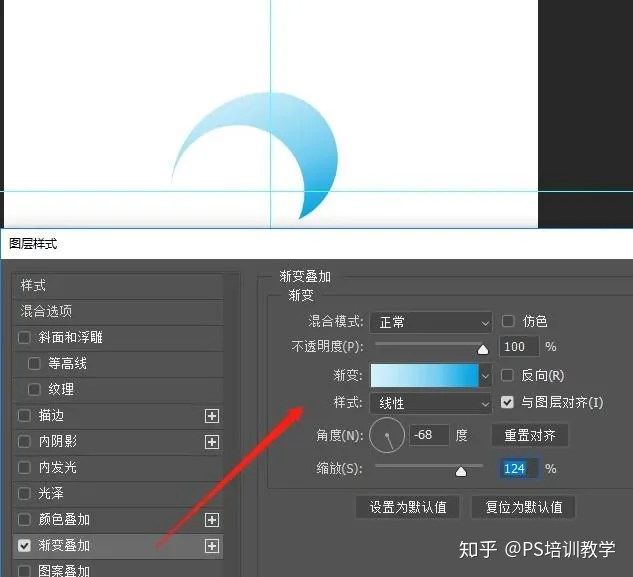Click the angle dial control

click(x=387, y=435)
